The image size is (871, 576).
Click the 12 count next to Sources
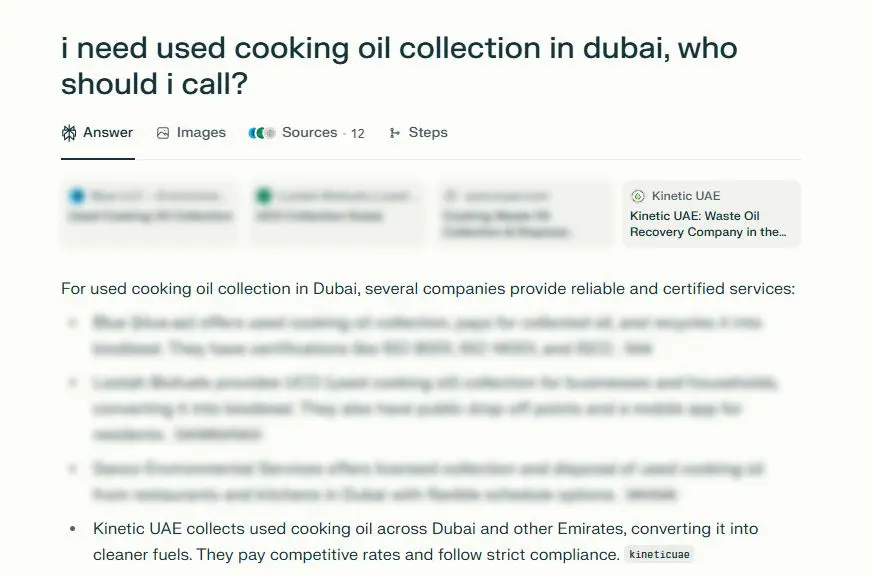pos(358,132)
